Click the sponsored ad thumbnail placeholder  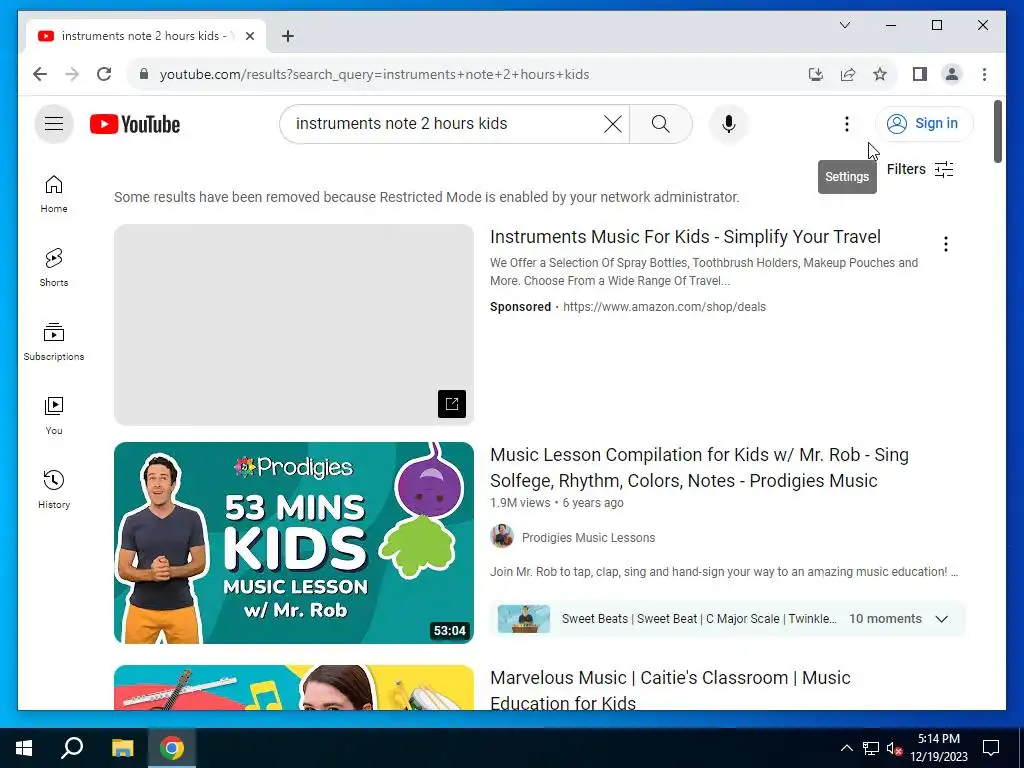click(293, 325)
